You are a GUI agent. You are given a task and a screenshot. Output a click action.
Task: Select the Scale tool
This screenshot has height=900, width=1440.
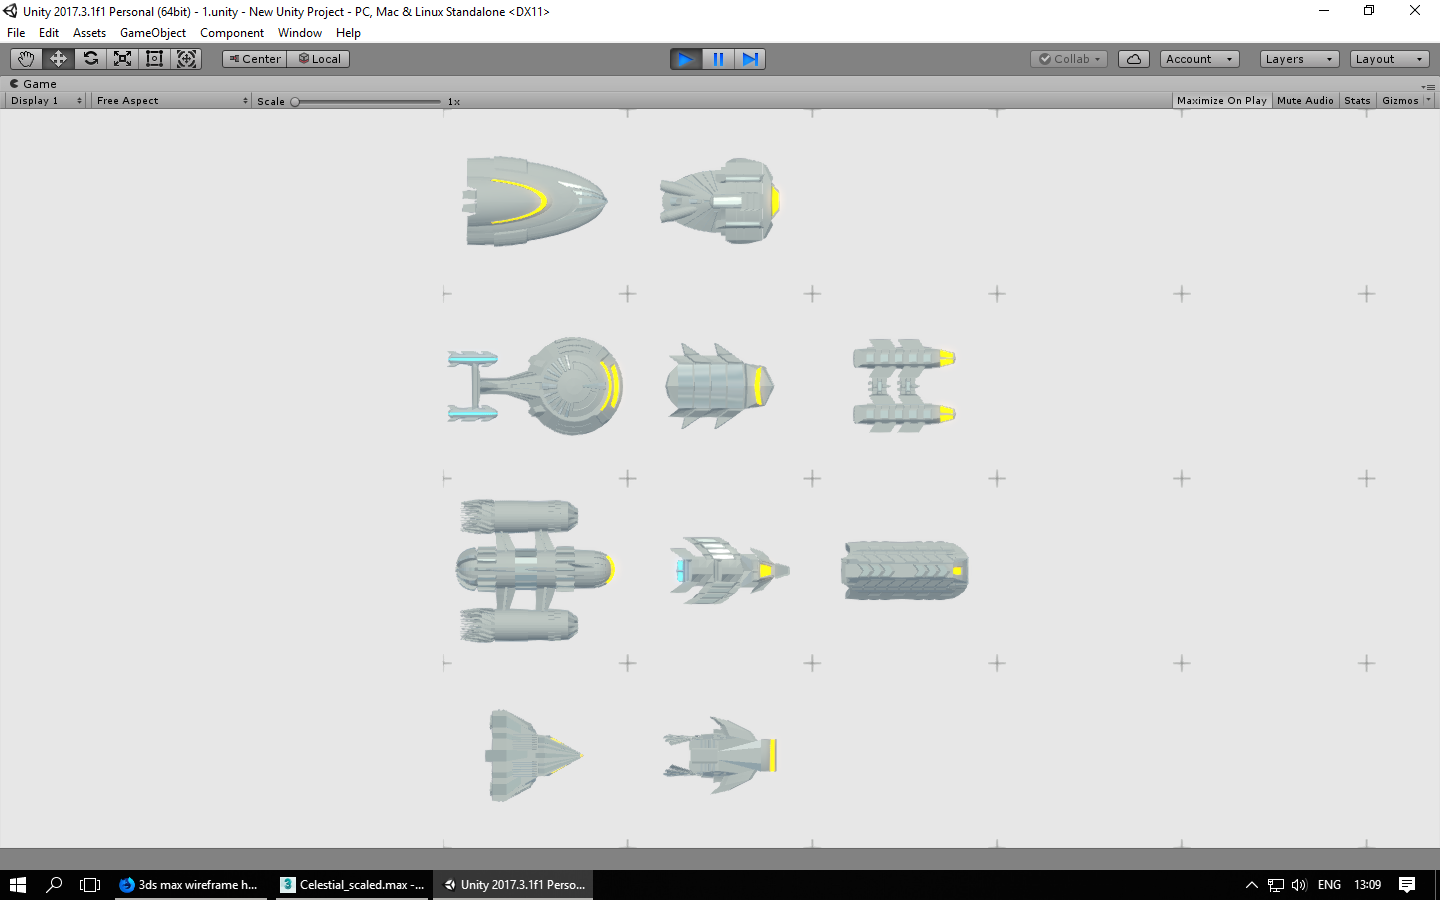point(122,59)
